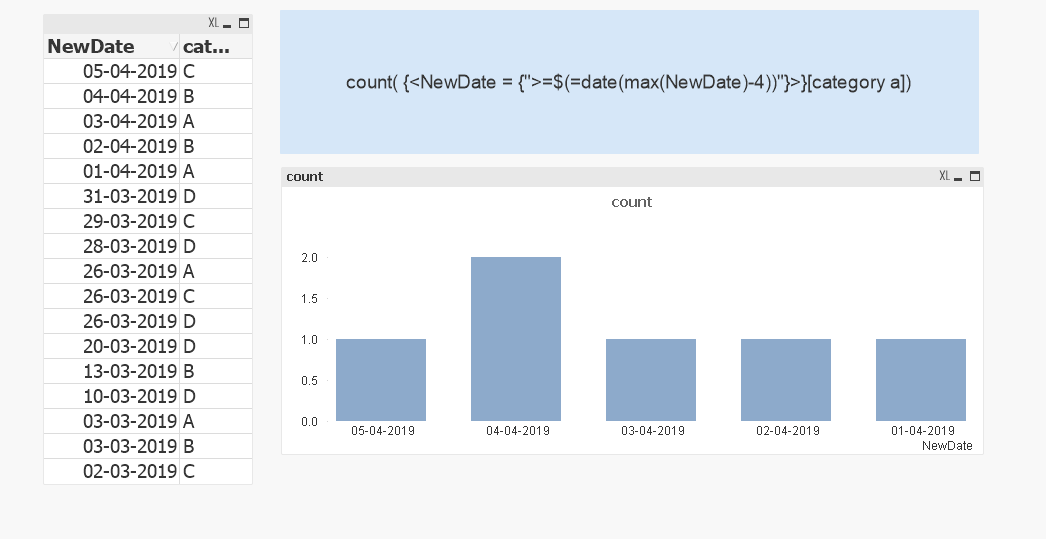This screenshot has width=1046, height=539.
Task: Select category D in the 31-03-2019 row
Action: 215,196
